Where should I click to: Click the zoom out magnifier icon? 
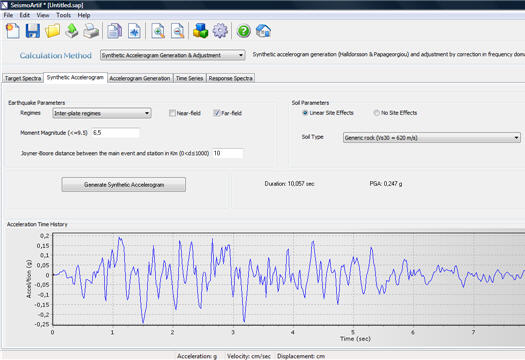177,31
